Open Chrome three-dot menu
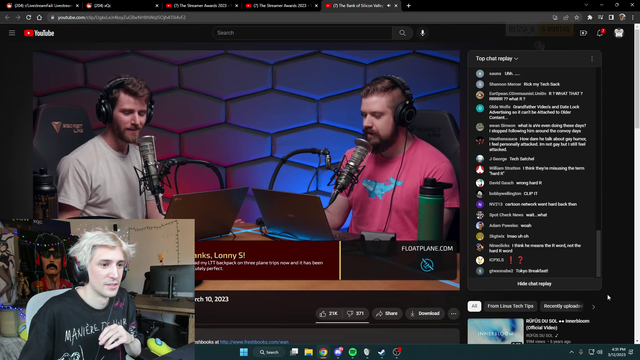Image resolution: width=640 pixels, height=360 pixels. tap(633, 18)
